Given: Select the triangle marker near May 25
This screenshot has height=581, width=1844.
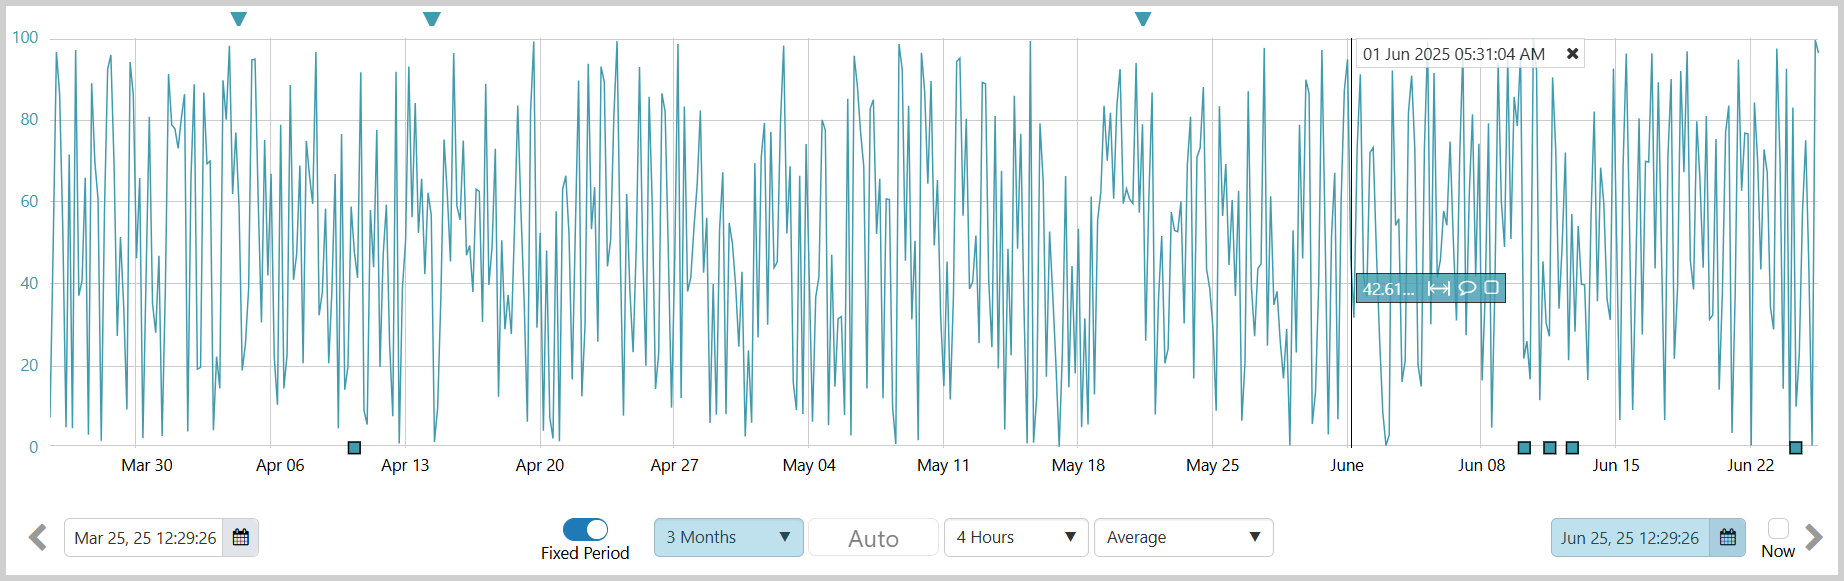Looking at the screenshot, I should coord(1143,19).
